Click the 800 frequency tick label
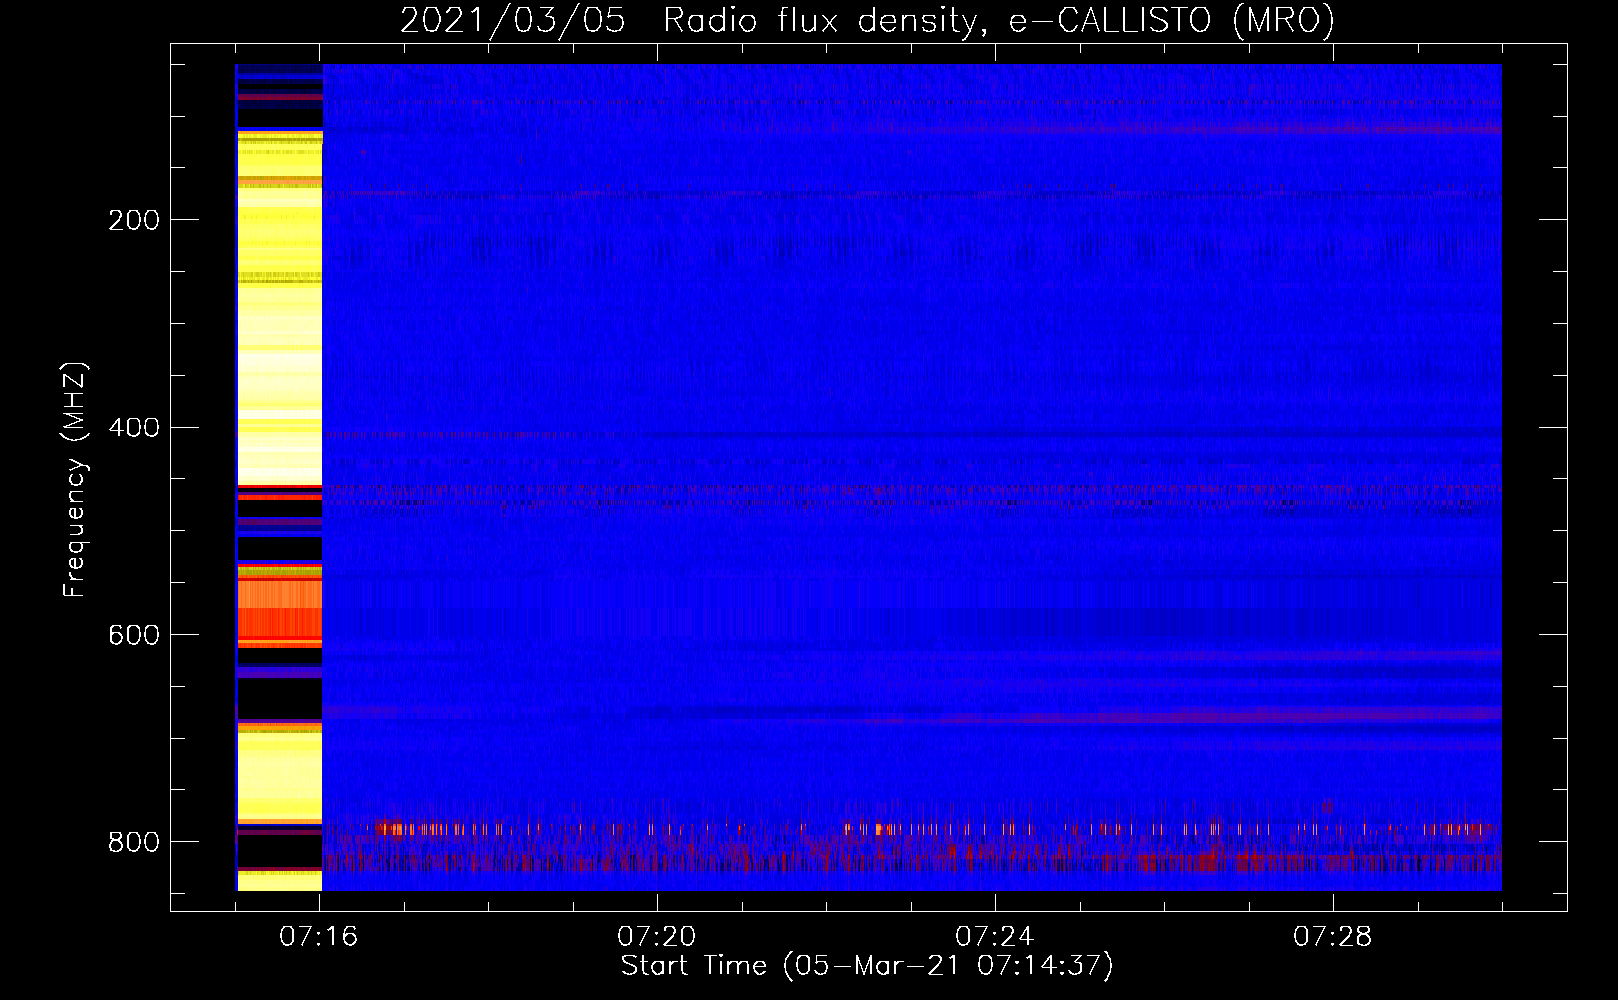 click(x=133, y=842)
